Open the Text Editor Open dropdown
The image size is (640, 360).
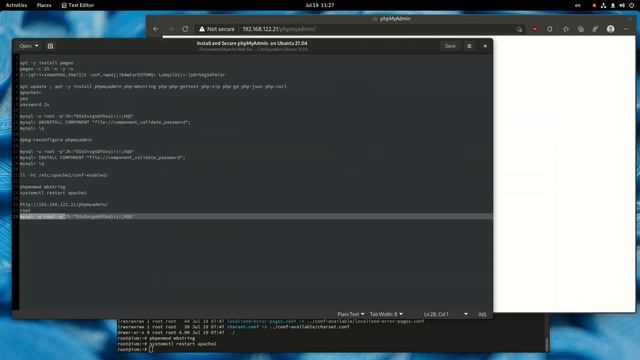point(29,46)
